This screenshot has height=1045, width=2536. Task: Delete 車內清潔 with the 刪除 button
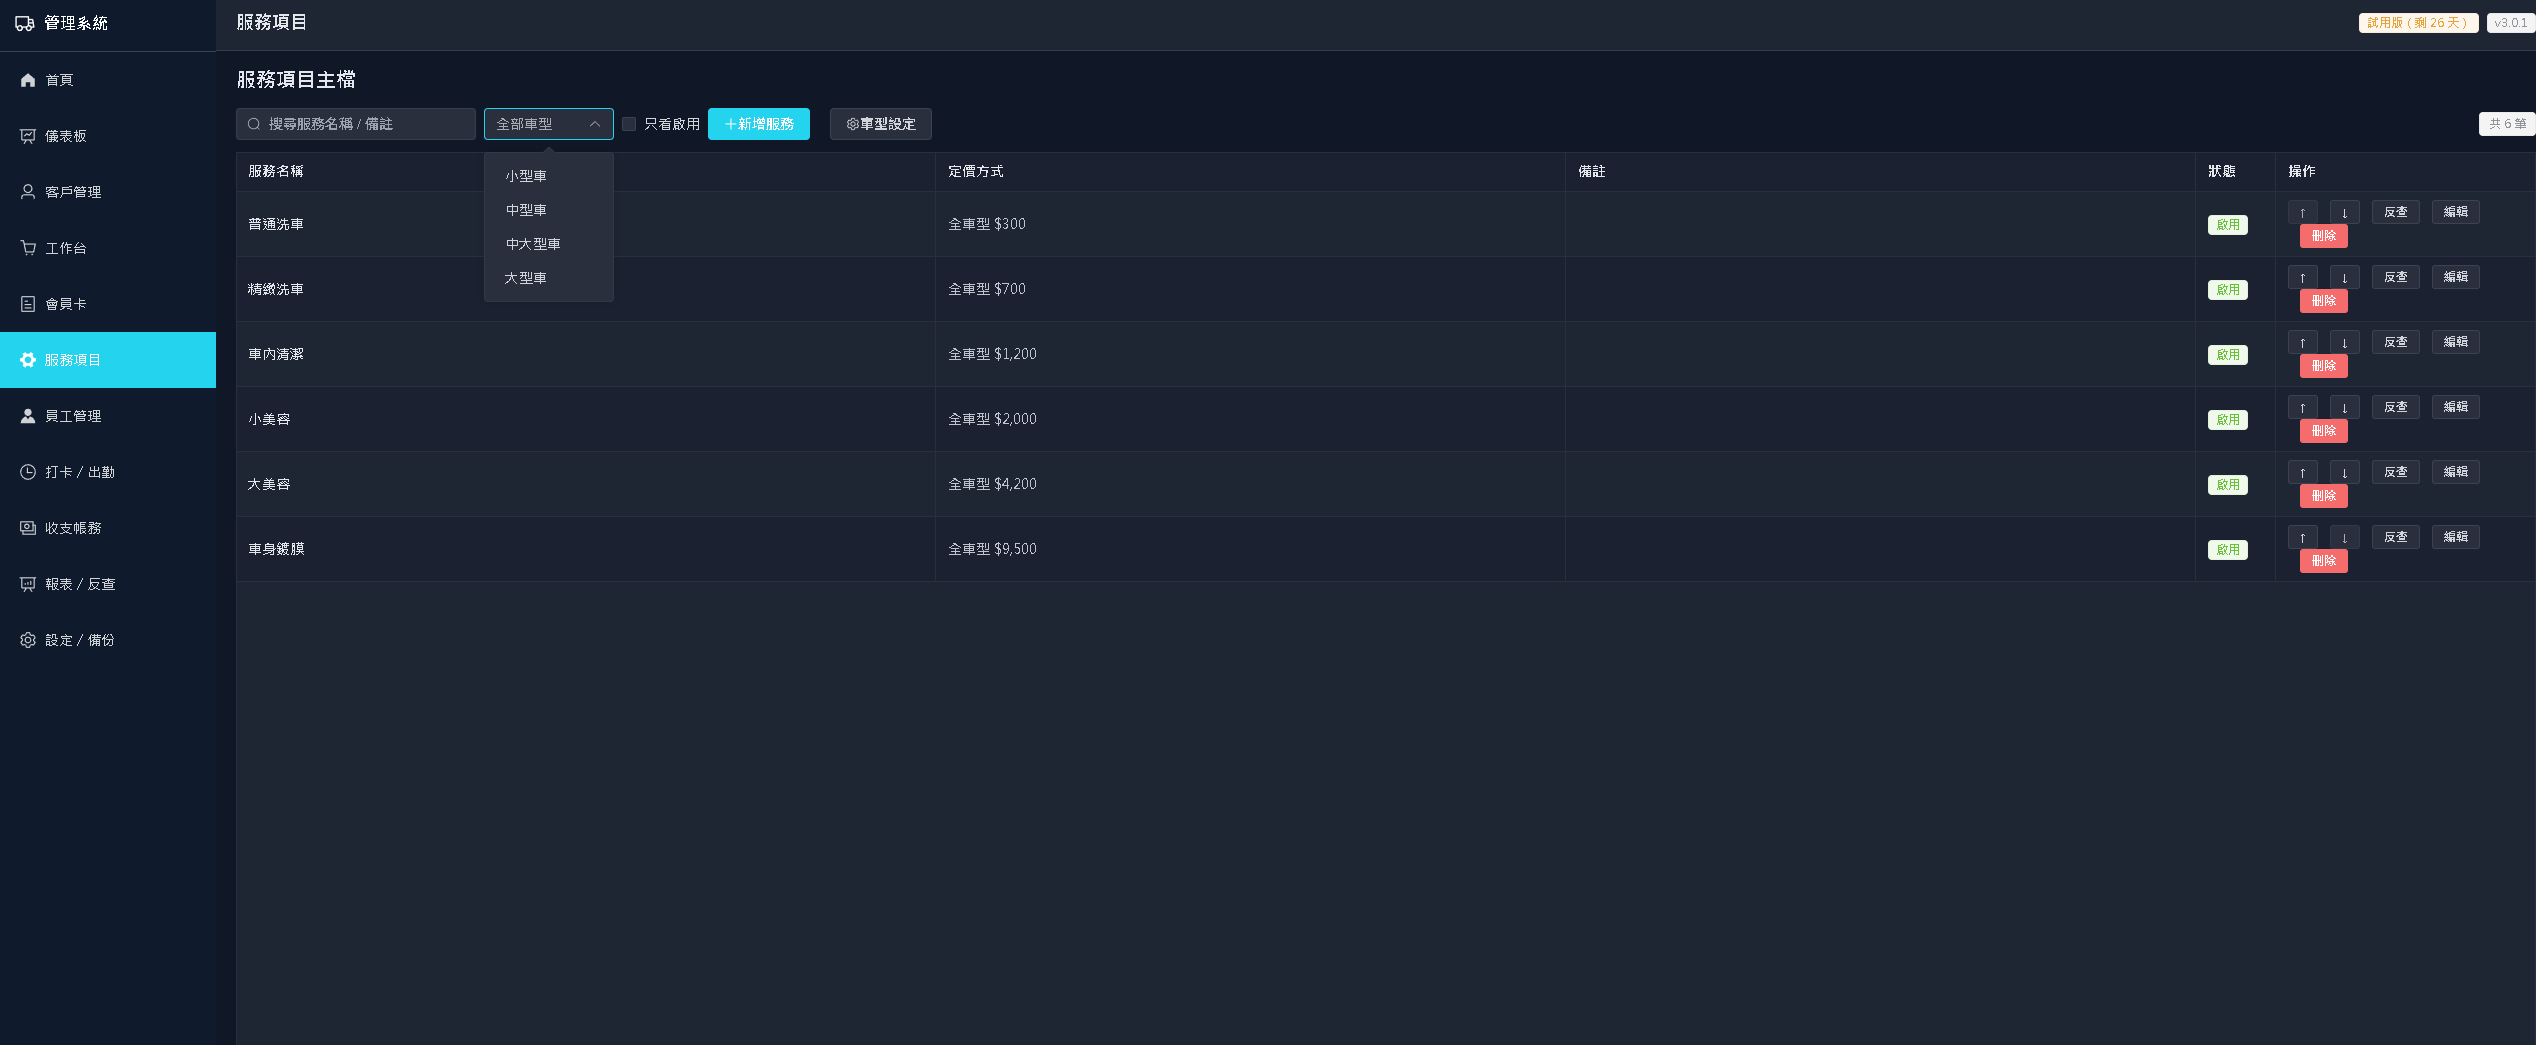(x=2324, y=366)
